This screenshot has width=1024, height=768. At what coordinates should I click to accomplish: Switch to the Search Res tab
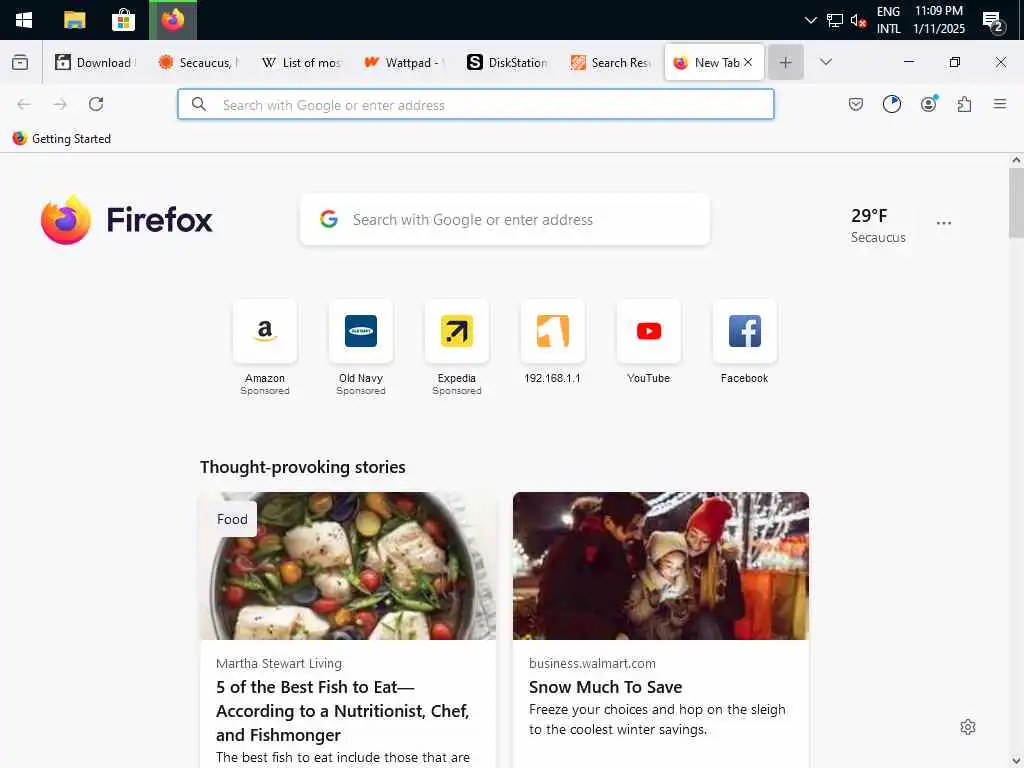click(x=610, y=63)
